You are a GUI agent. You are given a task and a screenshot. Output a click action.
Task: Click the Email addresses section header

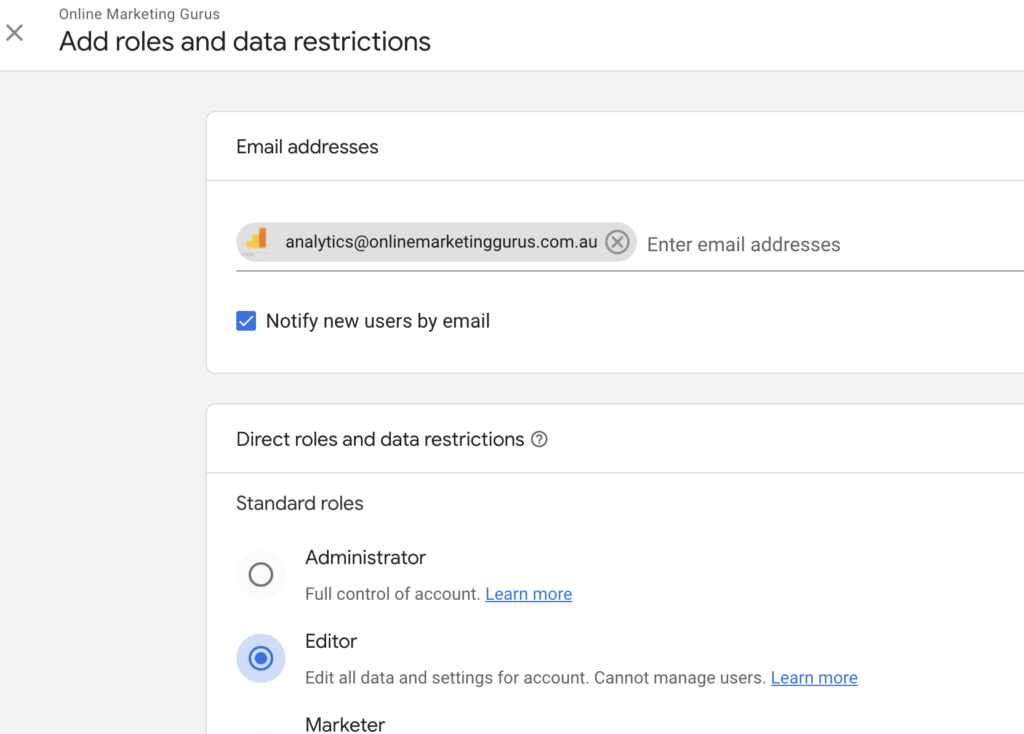click(307, 146)
